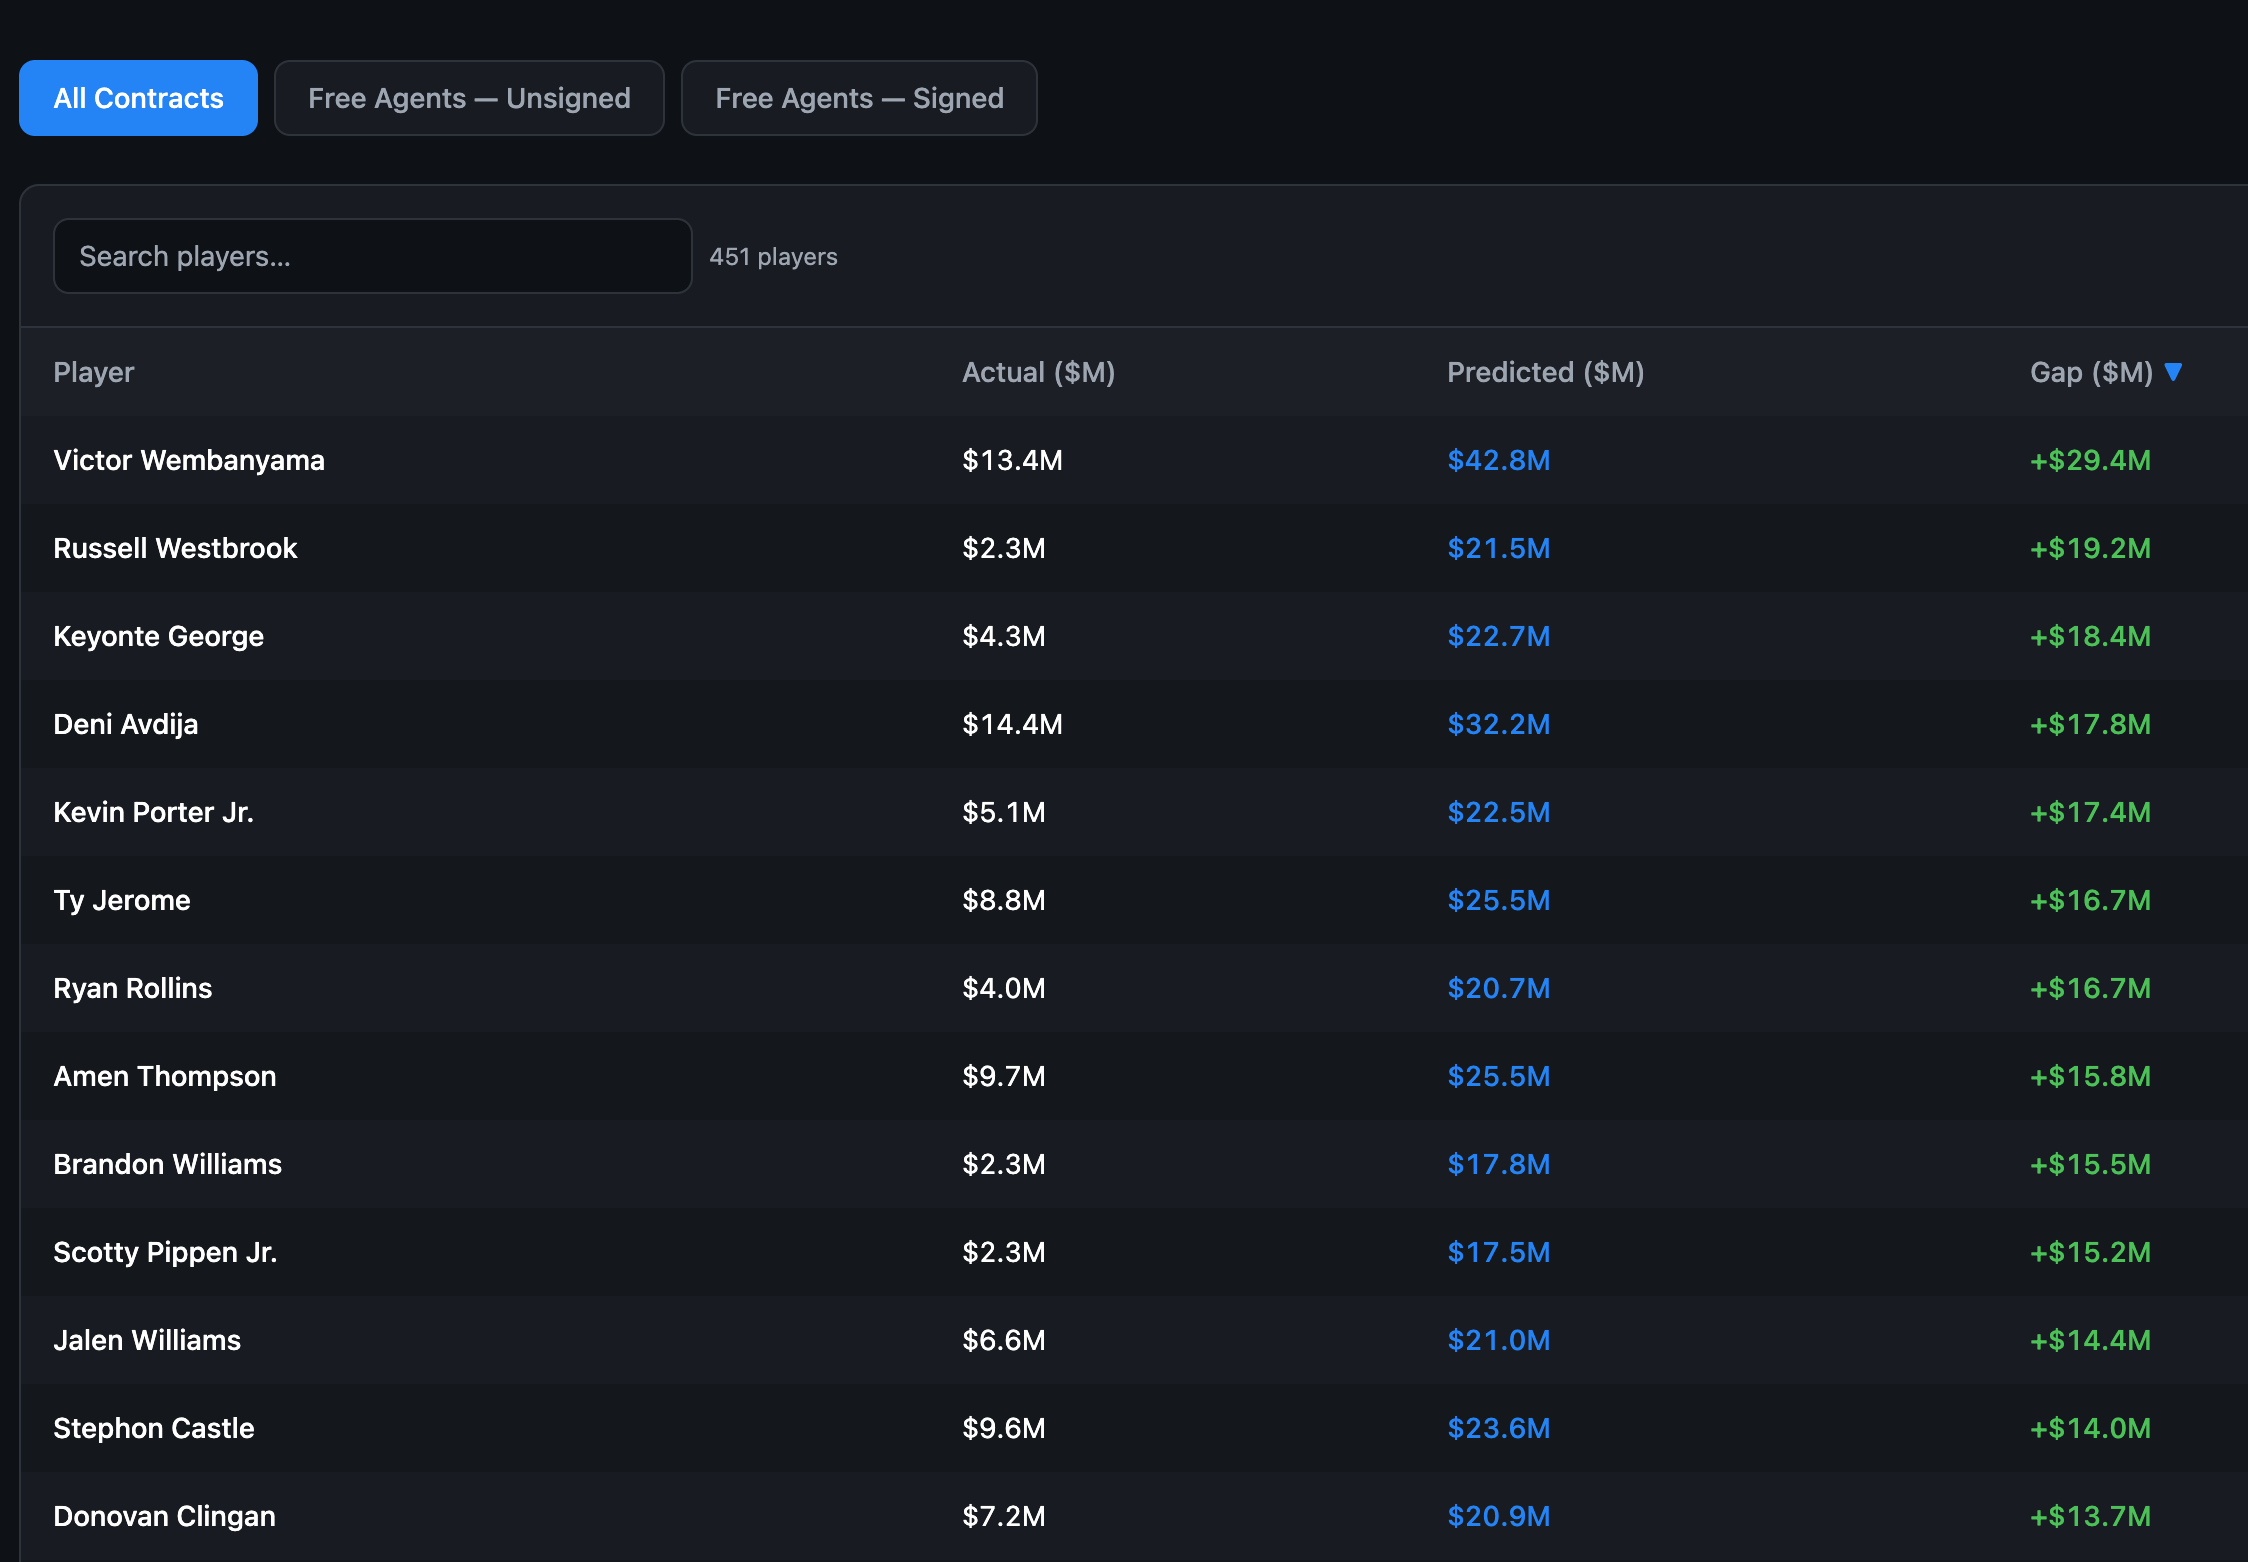Toggle the Gap sort descending arrow icon
Viewport: 2248px width, 1562px height.
coord(2173,372)
